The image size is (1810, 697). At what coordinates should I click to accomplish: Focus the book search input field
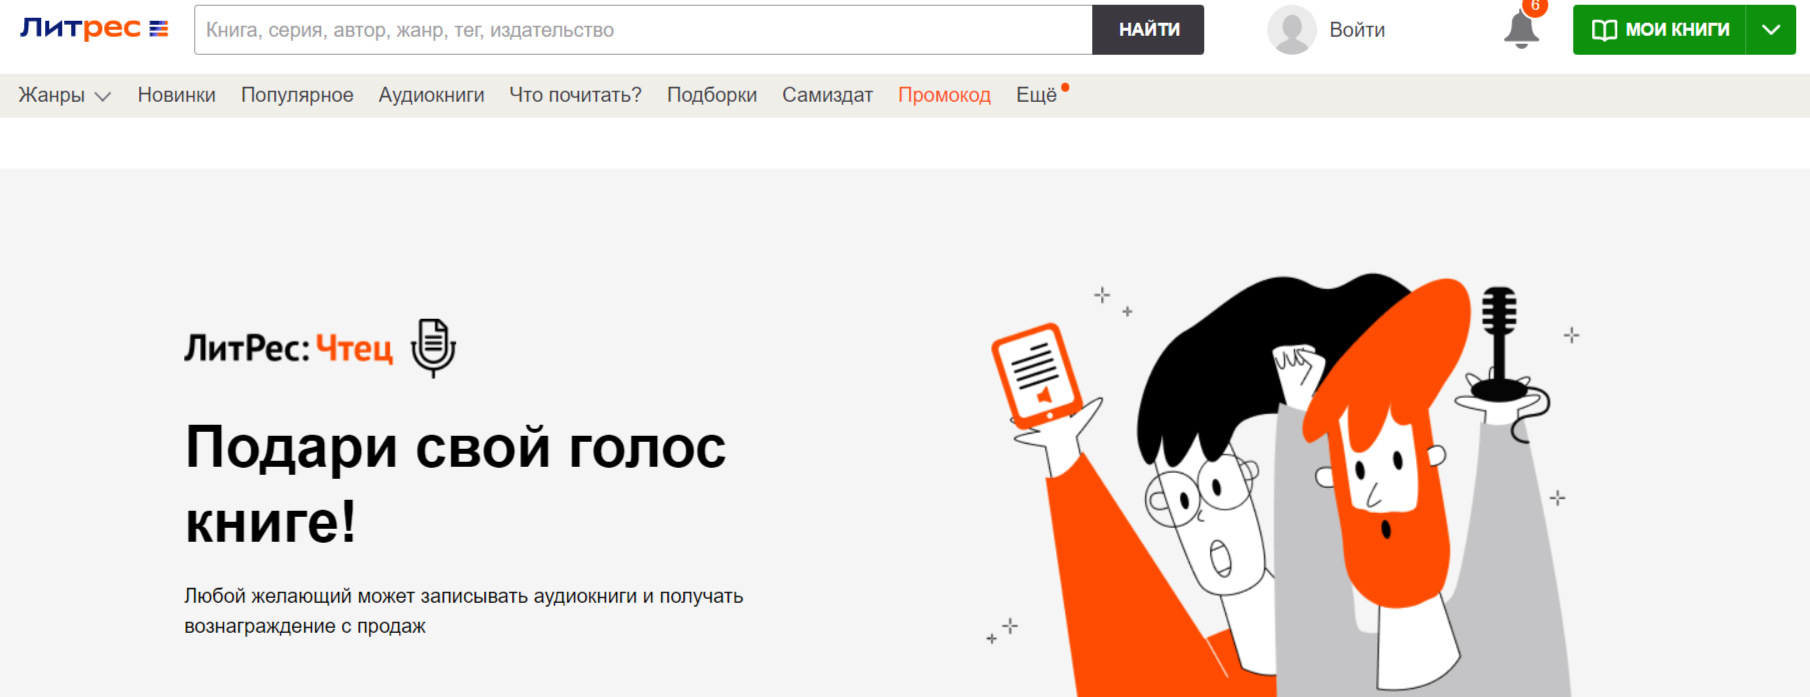(643, 30)
